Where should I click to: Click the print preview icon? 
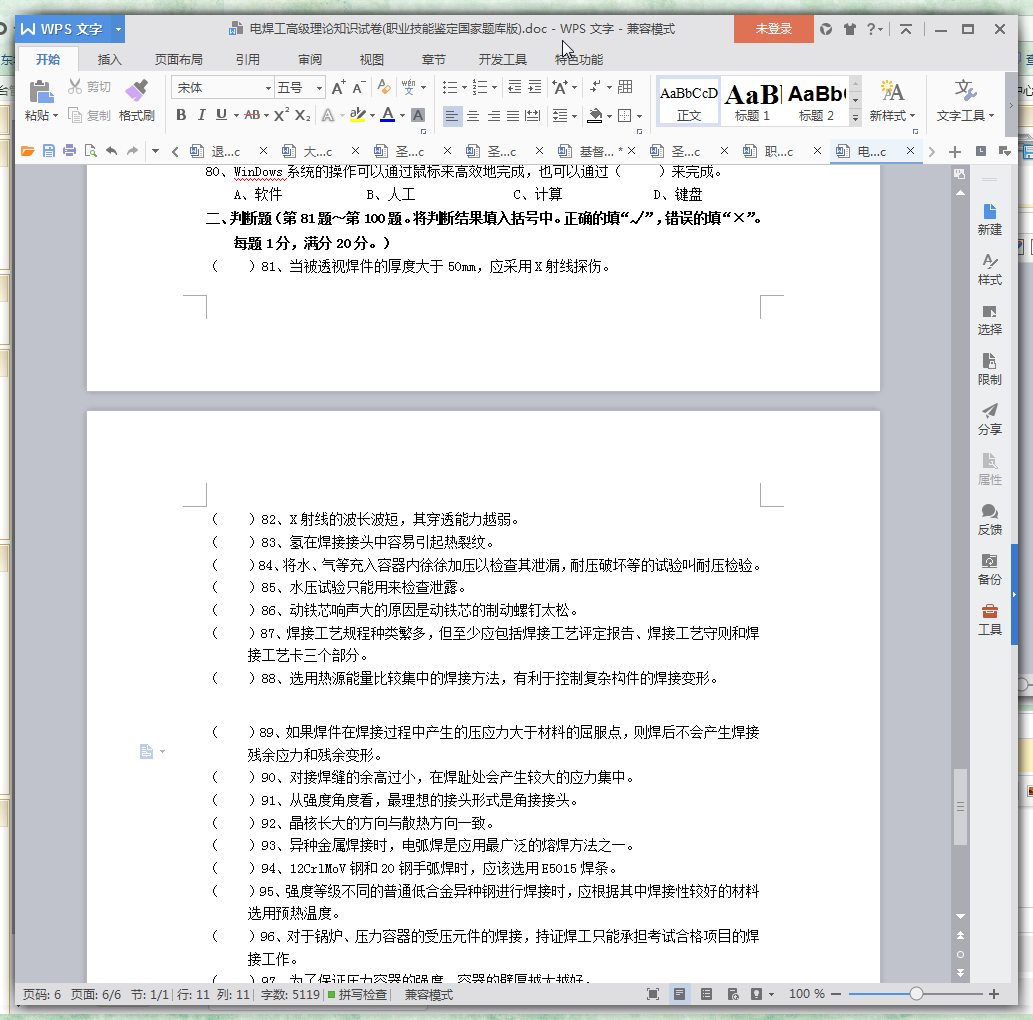pos(91,151)
